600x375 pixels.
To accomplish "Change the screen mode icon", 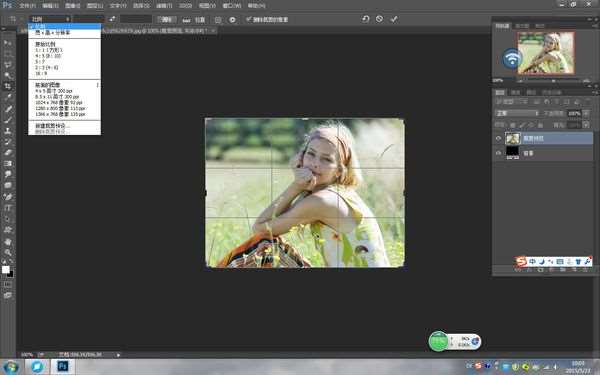I will [x=8, y=295].
